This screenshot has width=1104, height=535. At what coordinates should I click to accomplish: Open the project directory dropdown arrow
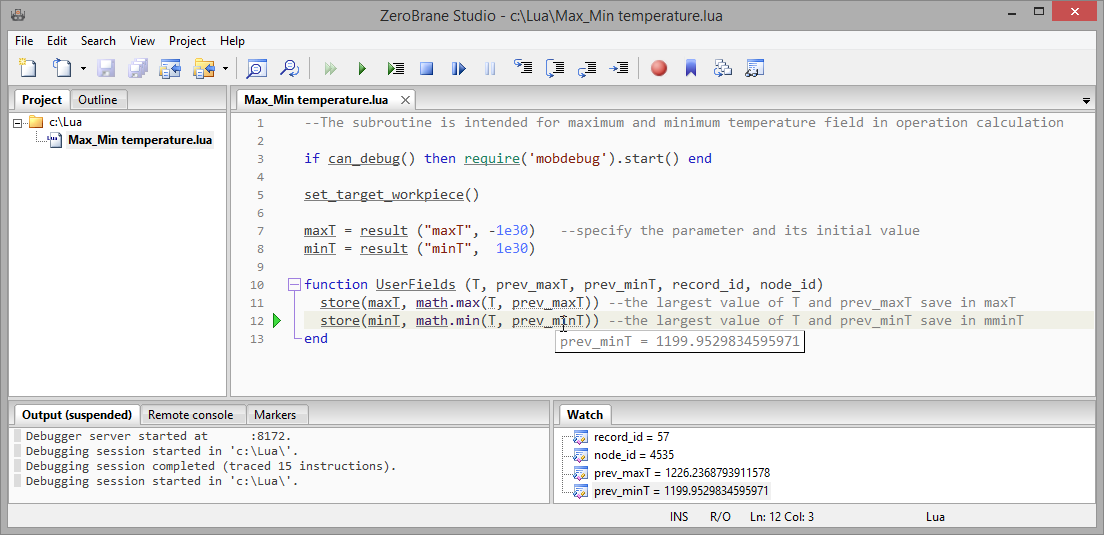(x=225, y=69)
